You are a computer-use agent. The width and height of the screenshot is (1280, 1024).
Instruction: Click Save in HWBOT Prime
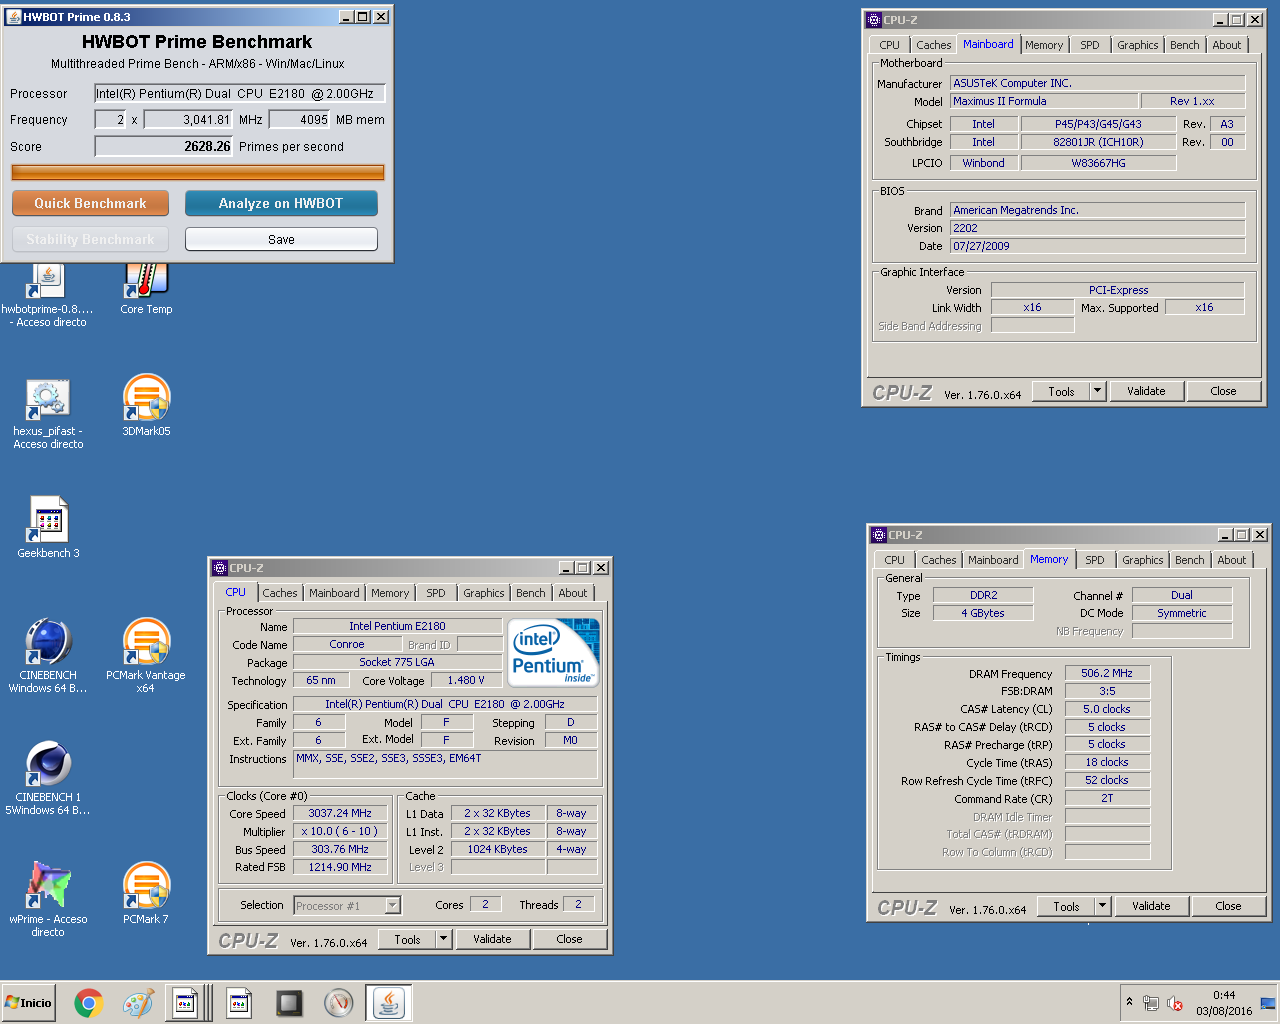coord(281,239)
